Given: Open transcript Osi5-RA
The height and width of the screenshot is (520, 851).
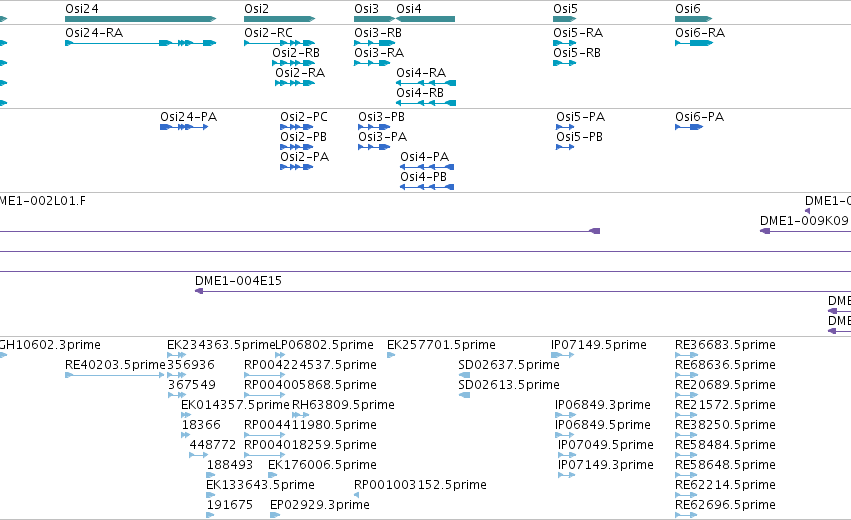Looking at the screenshot, I should pyautogui.click(x=578, y=33).
